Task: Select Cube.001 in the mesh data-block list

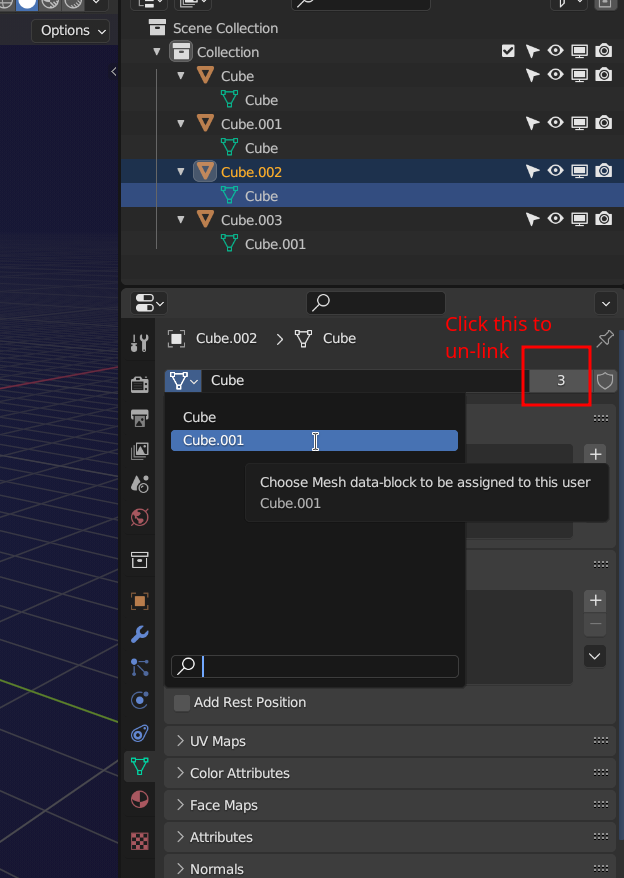Action: pyautogui.click(x=314, y=440)
